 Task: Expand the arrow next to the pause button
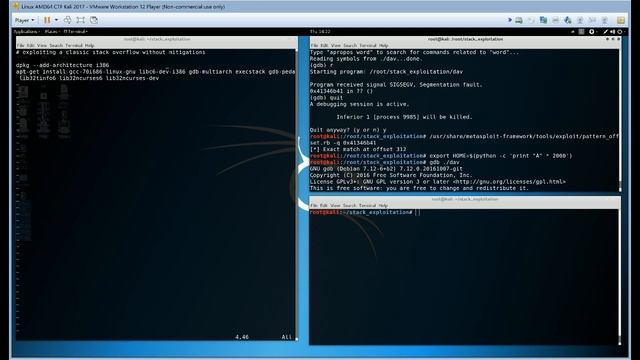pyautogui.click(x=56, y=20)
